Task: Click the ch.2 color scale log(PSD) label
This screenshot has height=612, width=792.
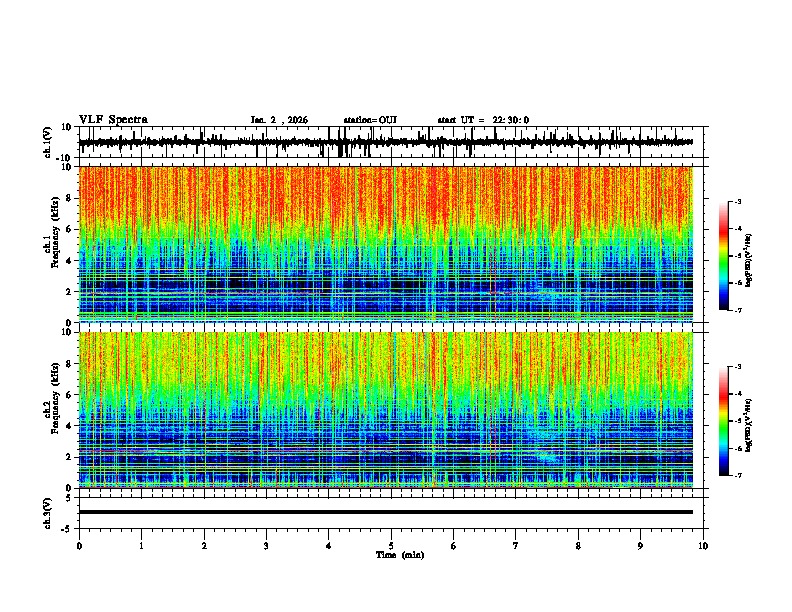Action: click(748, 425)
